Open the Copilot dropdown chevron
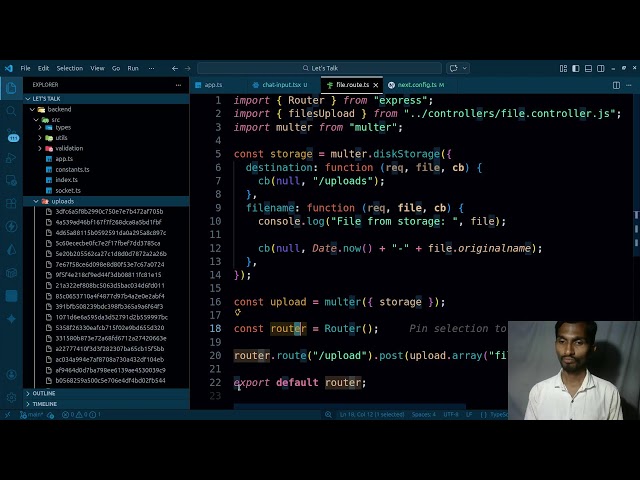640x480 pixels. pyautogui.click(x=464, y=68)
